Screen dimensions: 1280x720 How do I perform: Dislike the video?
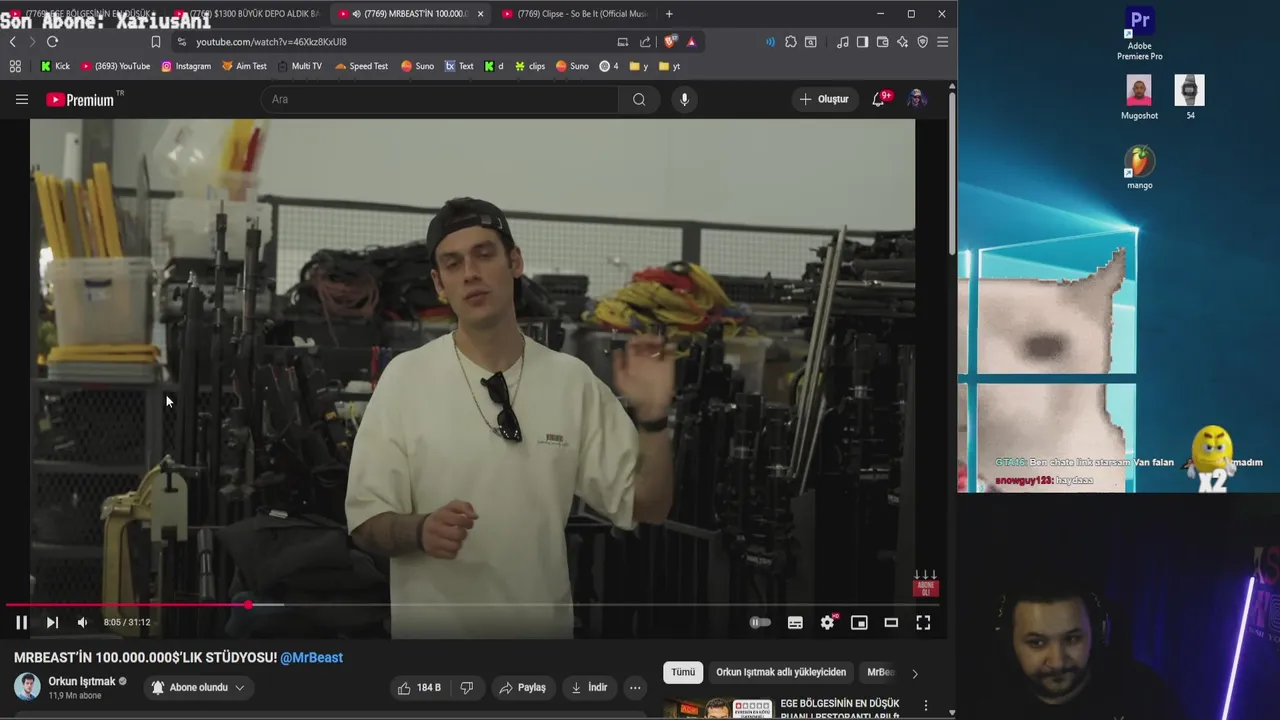pyautogui.click(x=466, y=687)
